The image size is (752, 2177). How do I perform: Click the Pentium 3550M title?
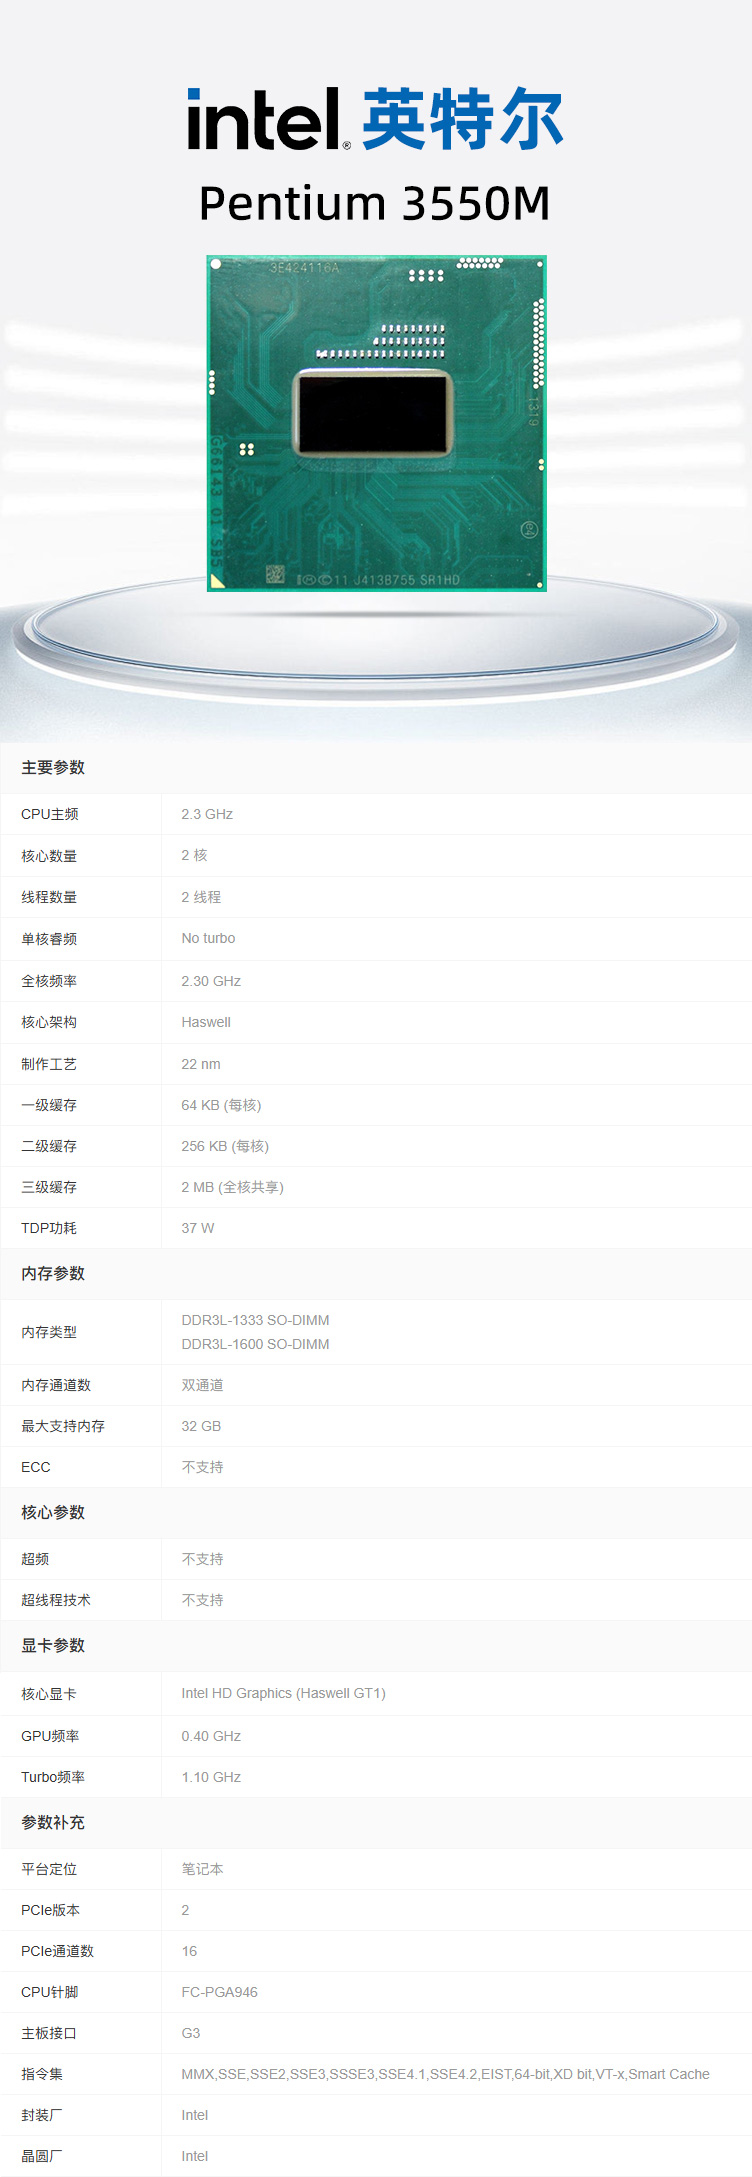tap(375, 203)
